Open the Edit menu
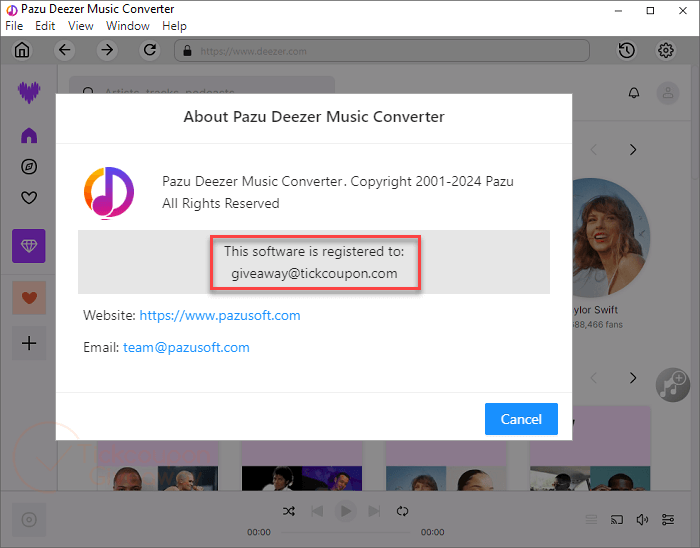The image size is (700, 548). click(45, 26)
